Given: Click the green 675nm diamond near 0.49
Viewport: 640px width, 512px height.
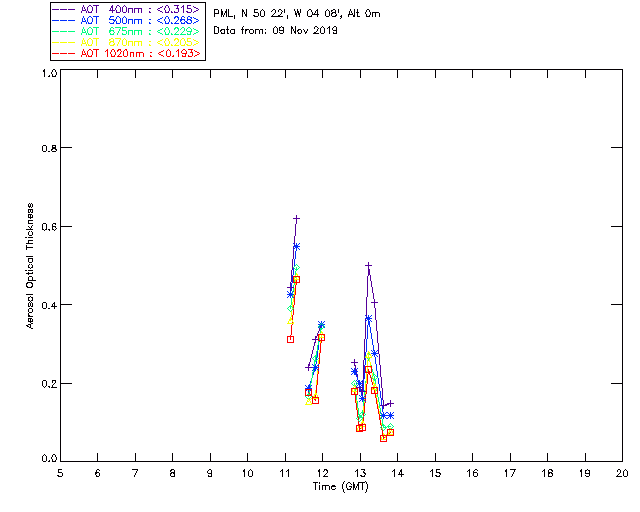Looking at the screenshot, I should point(297,268).
